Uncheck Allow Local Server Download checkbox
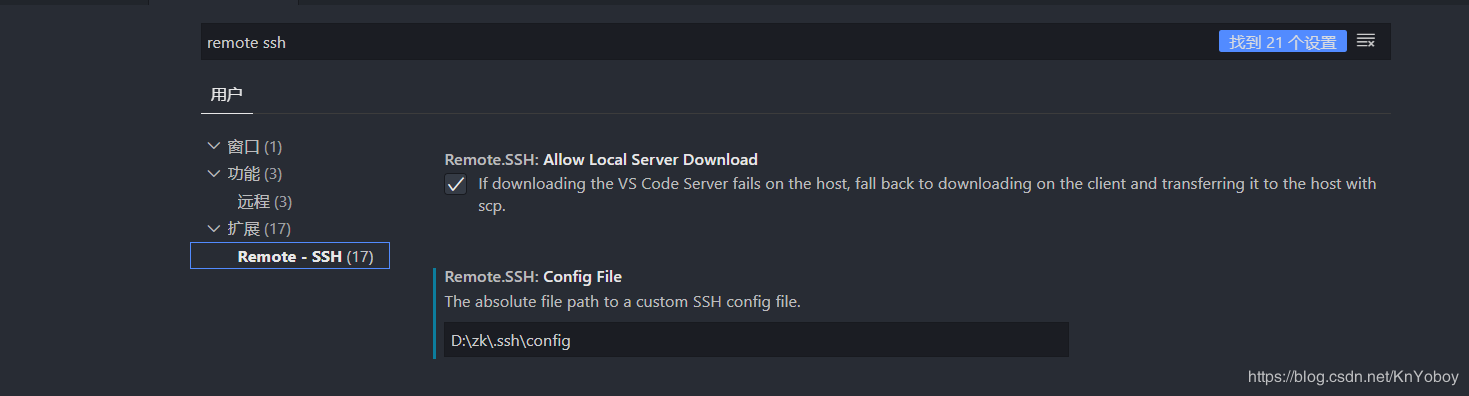 coord(456,185)
